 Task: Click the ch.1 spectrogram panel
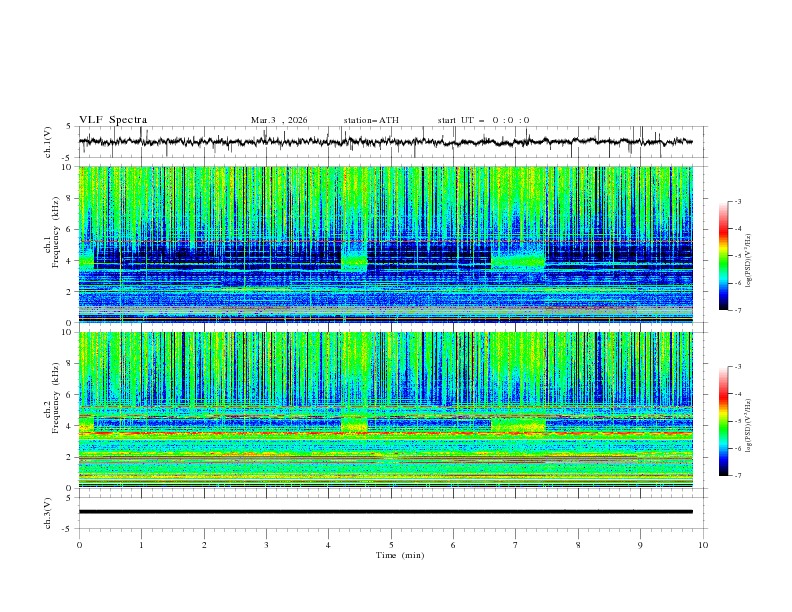(x=385, y=244)
